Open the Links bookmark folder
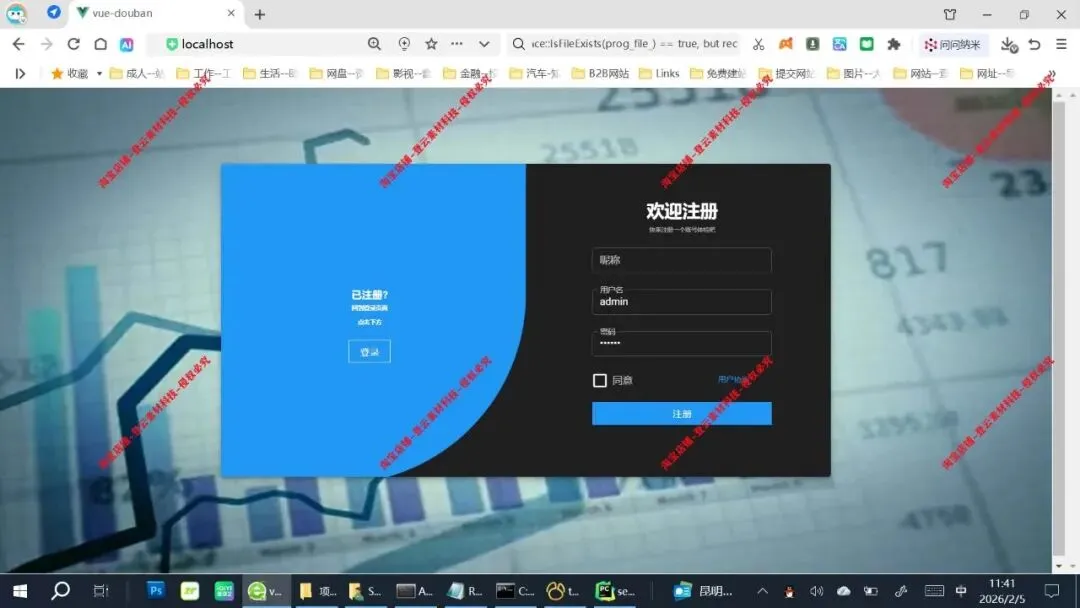The height and width of the screenshot is (608, 1080). (659, 73)
